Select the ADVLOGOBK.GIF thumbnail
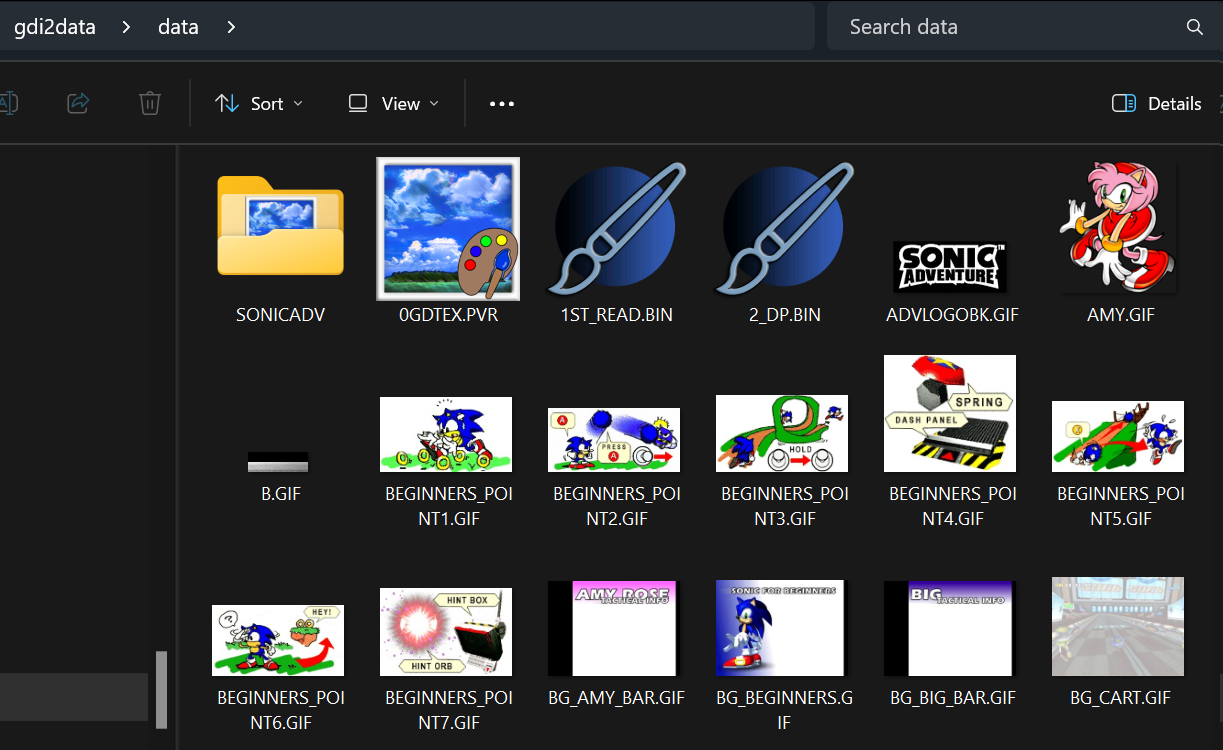The height and width of the screenshot is (750, 1223). [951, 266]
